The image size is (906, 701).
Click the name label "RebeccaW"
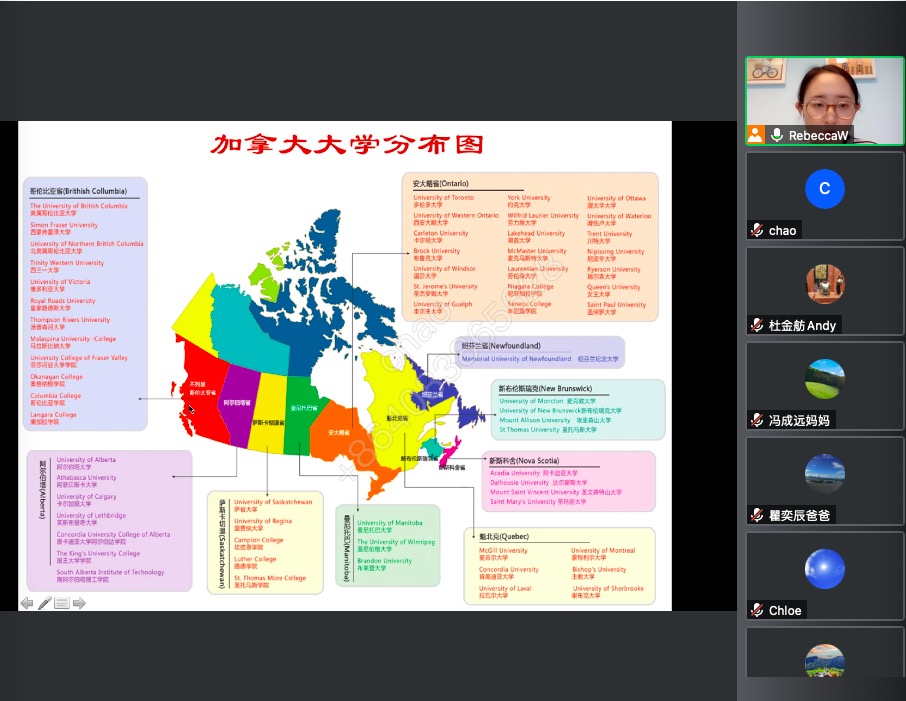[x=818, y=136]
